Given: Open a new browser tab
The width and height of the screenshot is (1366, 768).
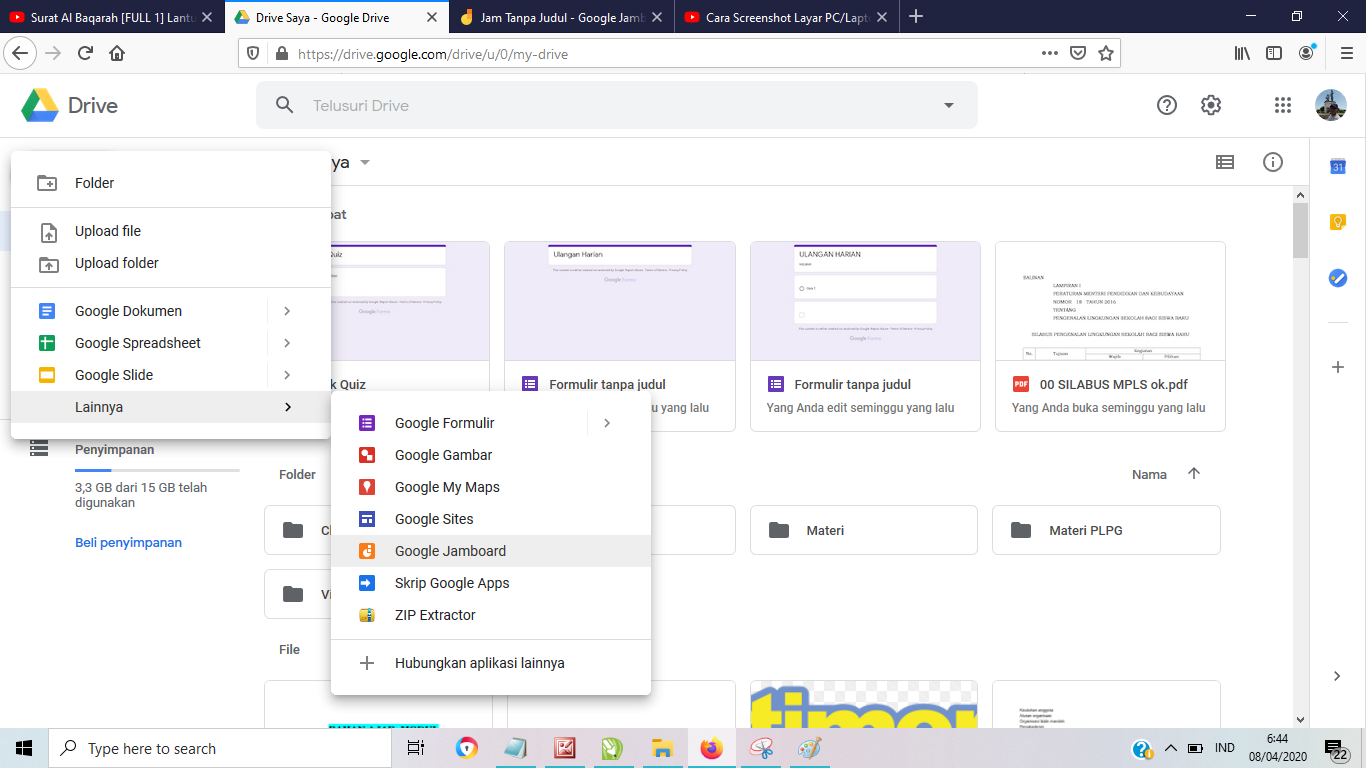Looking at the screenshot, I should coord(916,17).
